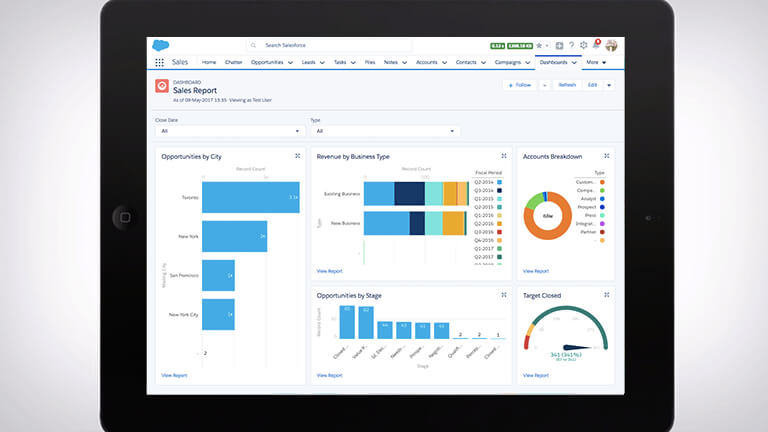Open the user profile avatar
The height and width of the screenshot is (432, 768).
[x=611, y=45]
